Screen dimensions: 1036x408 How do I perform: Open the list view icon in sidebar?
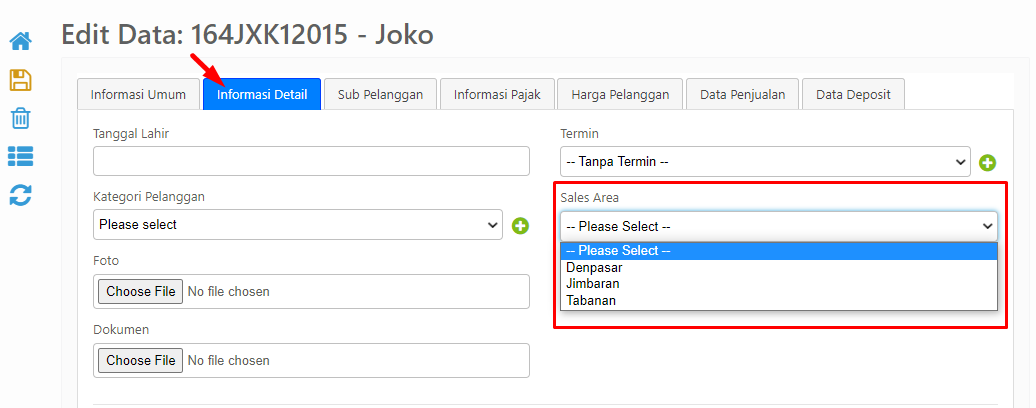click(20, 156)
